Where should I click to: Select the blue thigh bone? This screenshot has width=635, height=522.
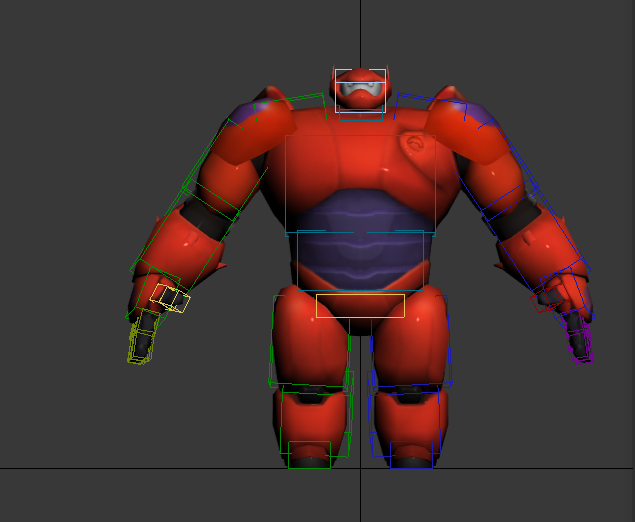[x=410, y=340]
